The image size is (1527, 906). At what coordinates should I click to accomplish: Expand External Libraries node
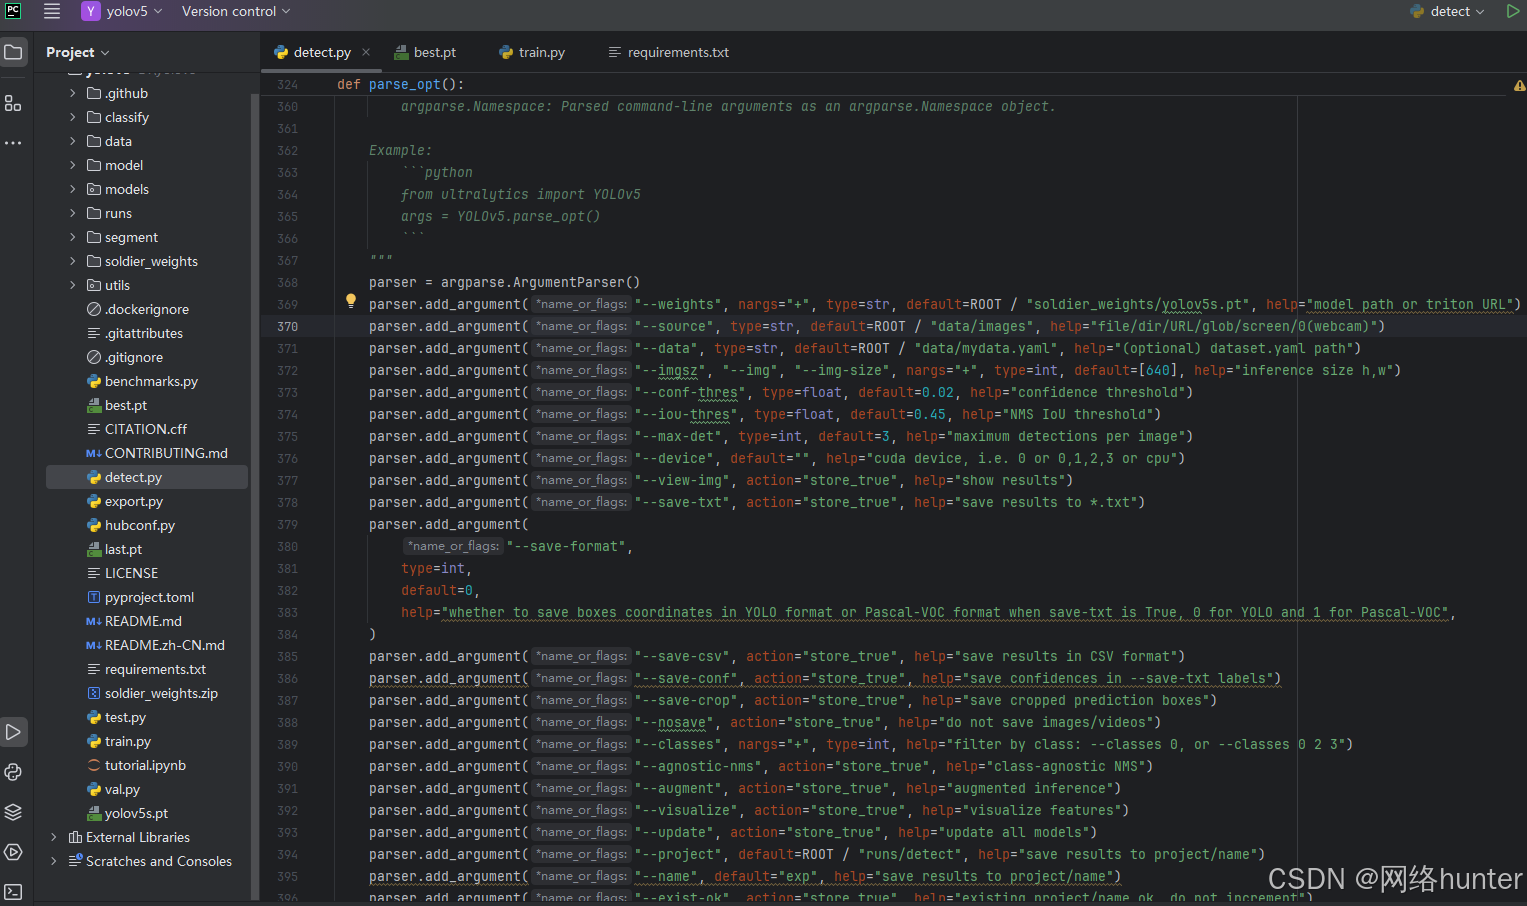[53, 837]
